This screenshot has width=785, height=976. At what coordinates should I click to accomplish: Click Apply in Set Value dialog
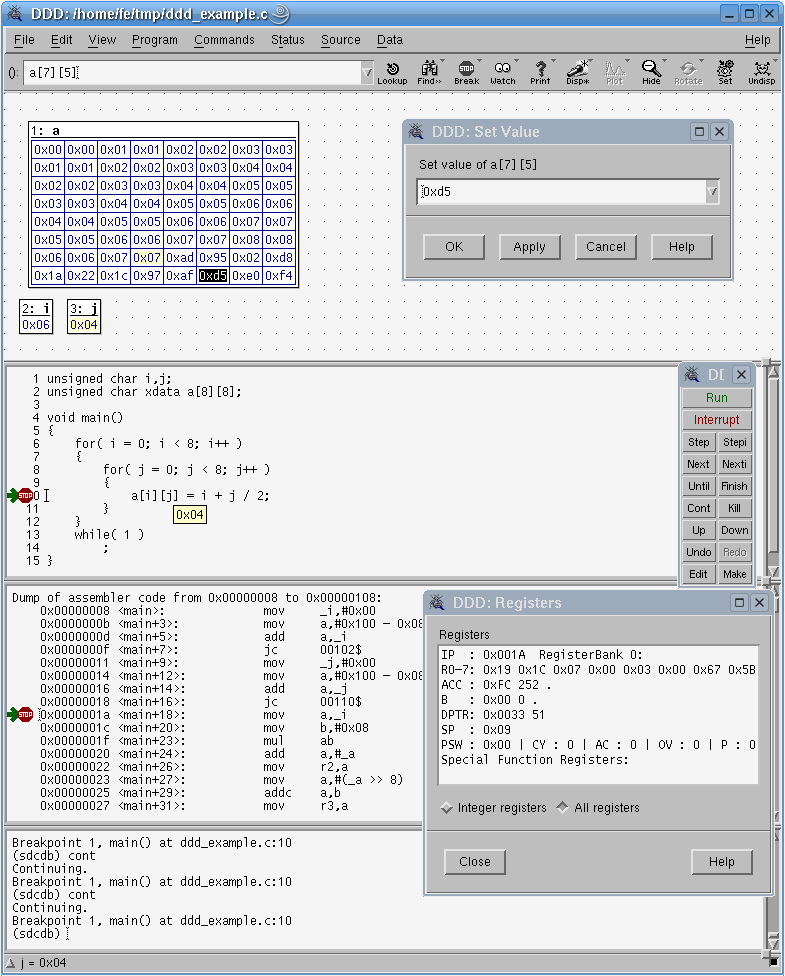pos(529,247)
